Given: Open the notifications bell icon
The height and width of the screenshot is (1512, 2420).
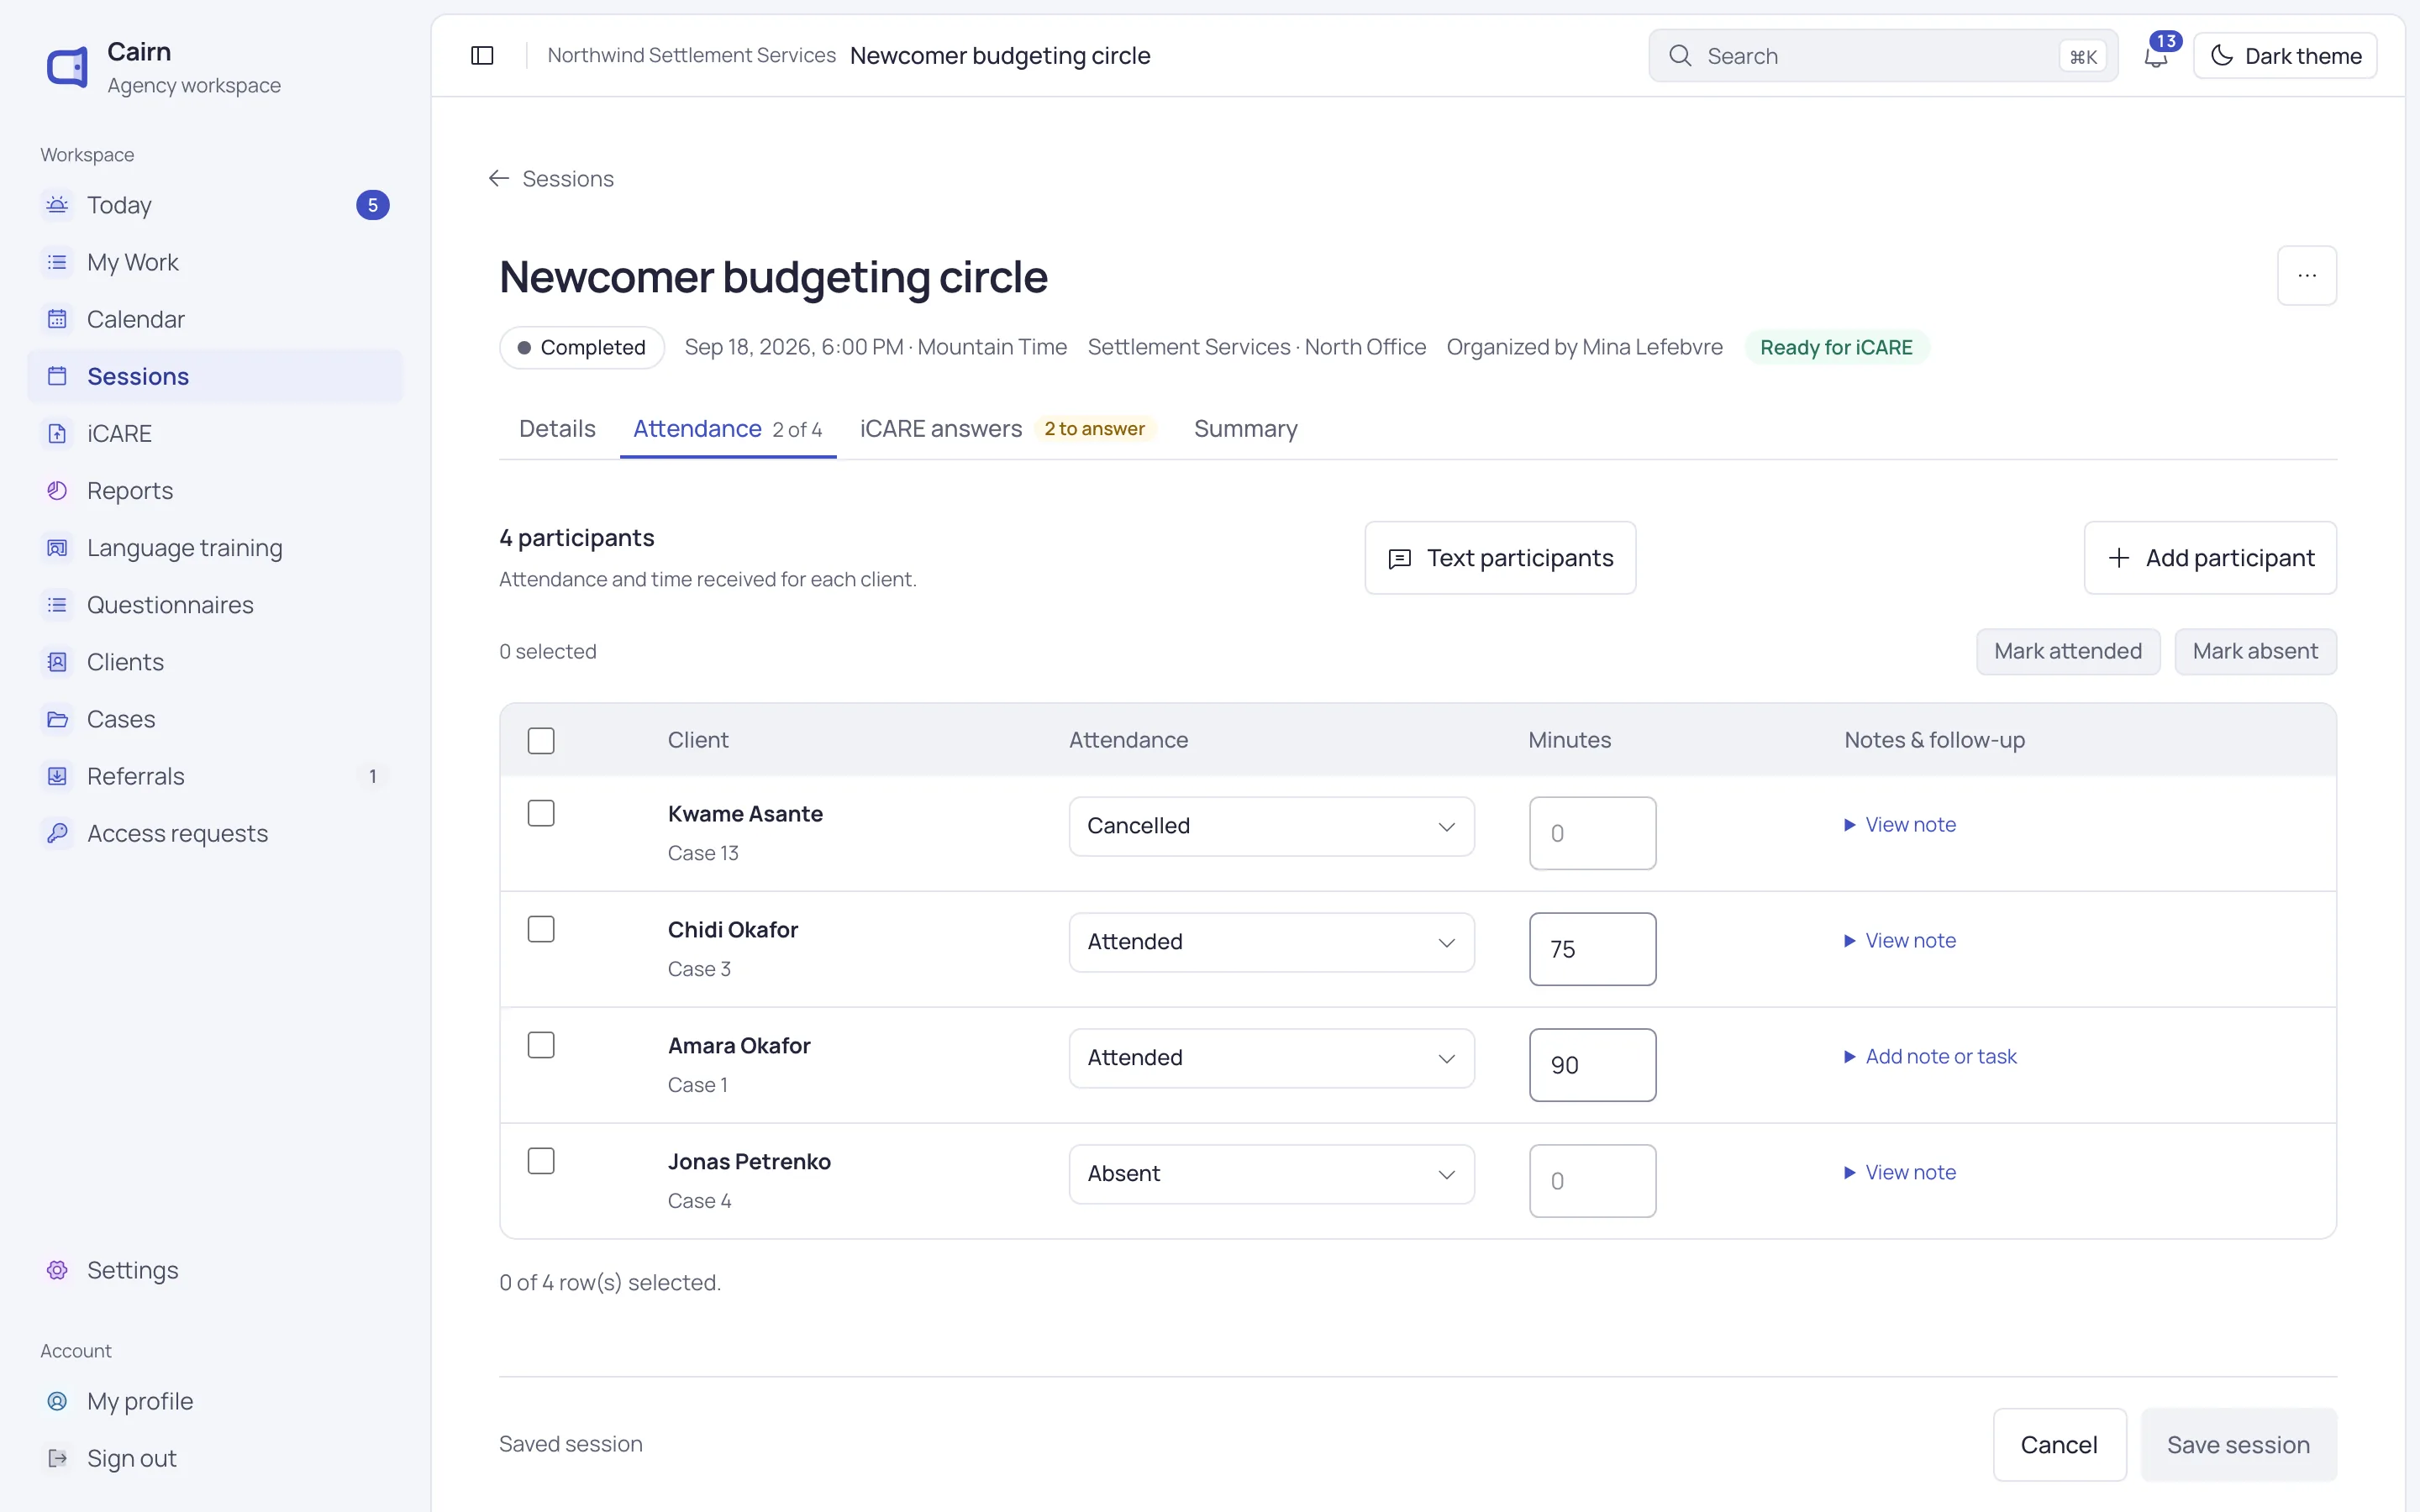Looking at the screenshot, I should 2156,56.
